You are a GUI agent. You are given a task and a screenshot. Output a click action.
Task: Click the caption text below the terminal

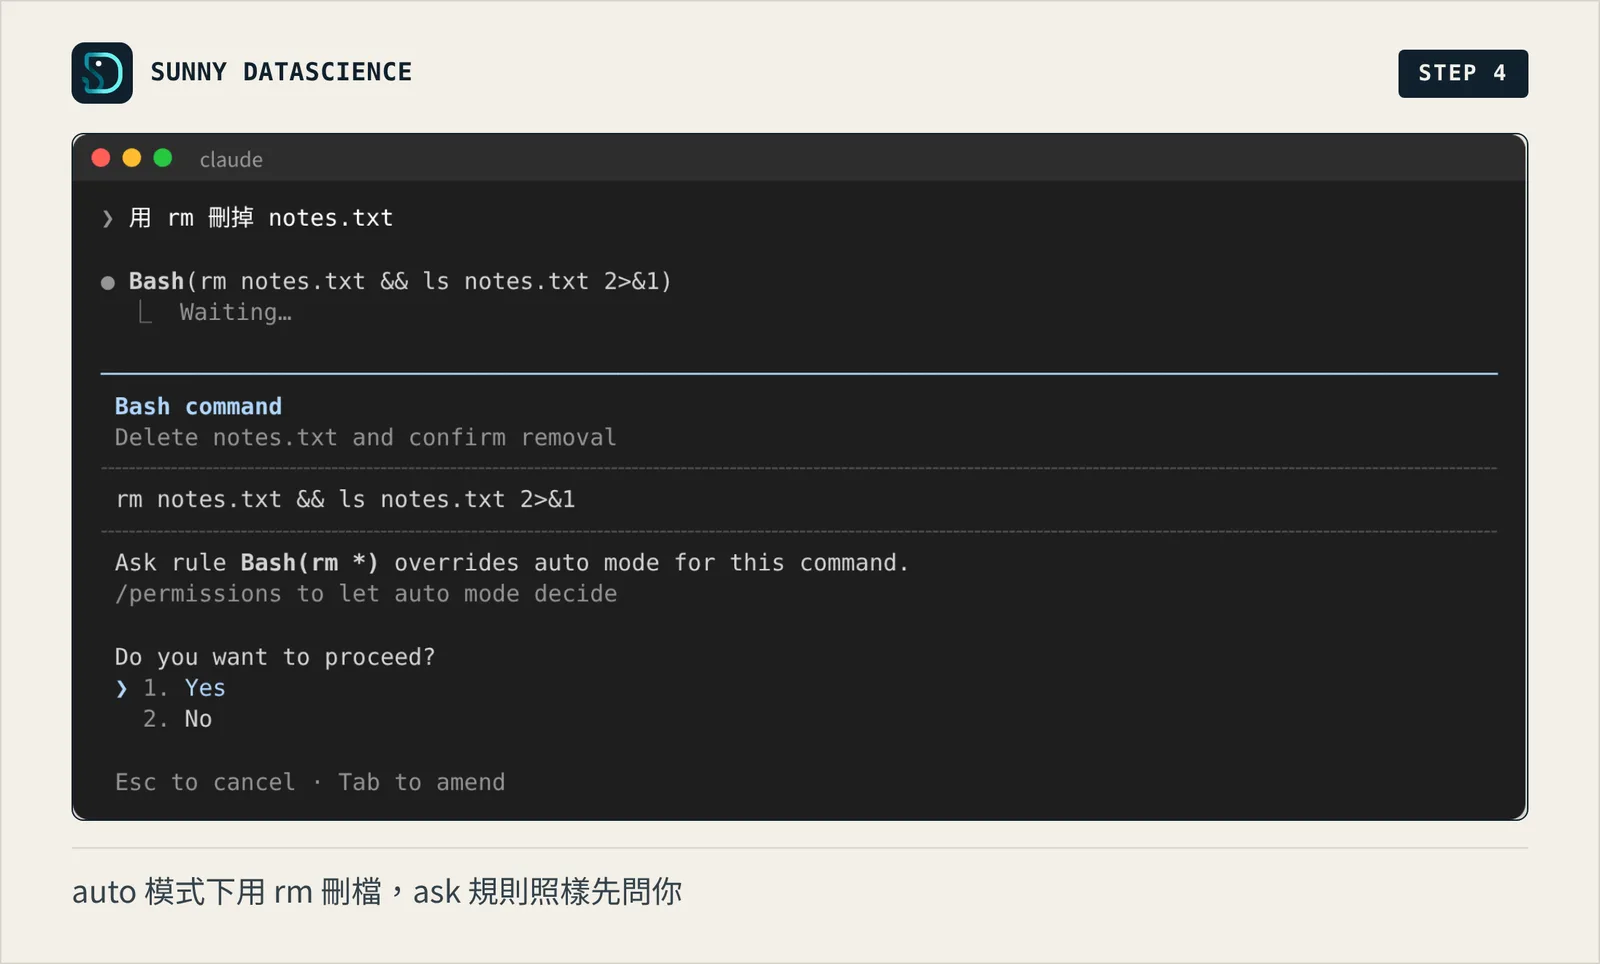[x=377, y=891]
